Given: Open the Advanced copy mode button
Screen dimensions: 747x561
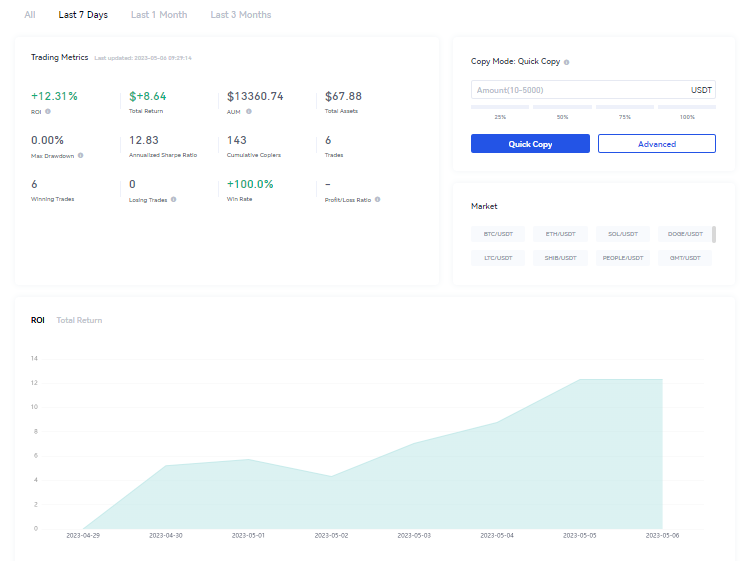Looking at the screenshot, I should [x=656, y=144].
